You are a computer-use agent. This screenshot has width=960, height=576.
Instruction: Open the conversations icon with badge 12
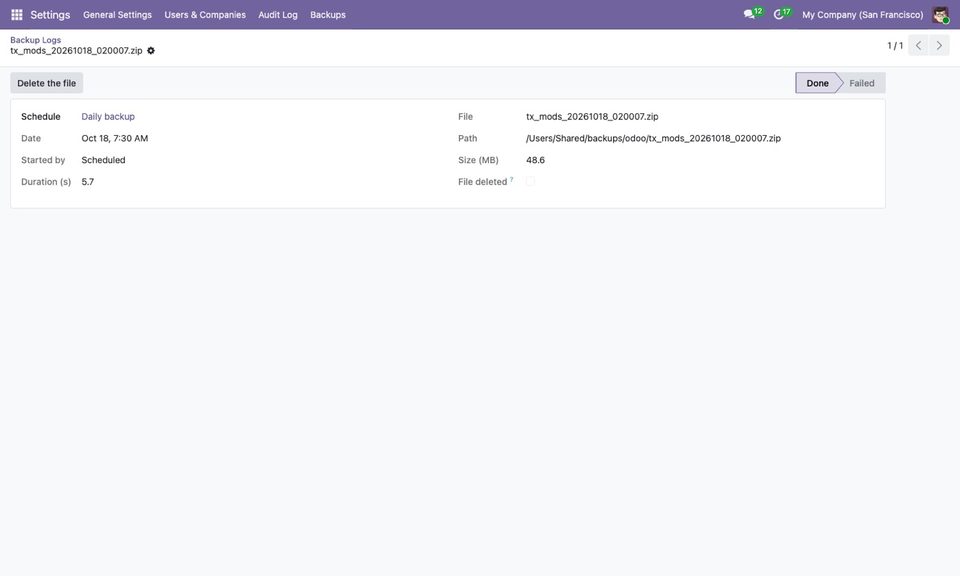click(x=752, y=13)
